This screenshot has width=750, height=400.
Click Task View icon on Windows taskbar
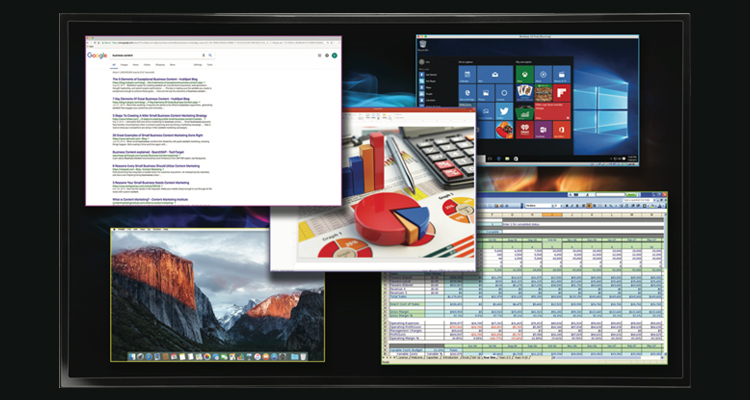point(490,158)
